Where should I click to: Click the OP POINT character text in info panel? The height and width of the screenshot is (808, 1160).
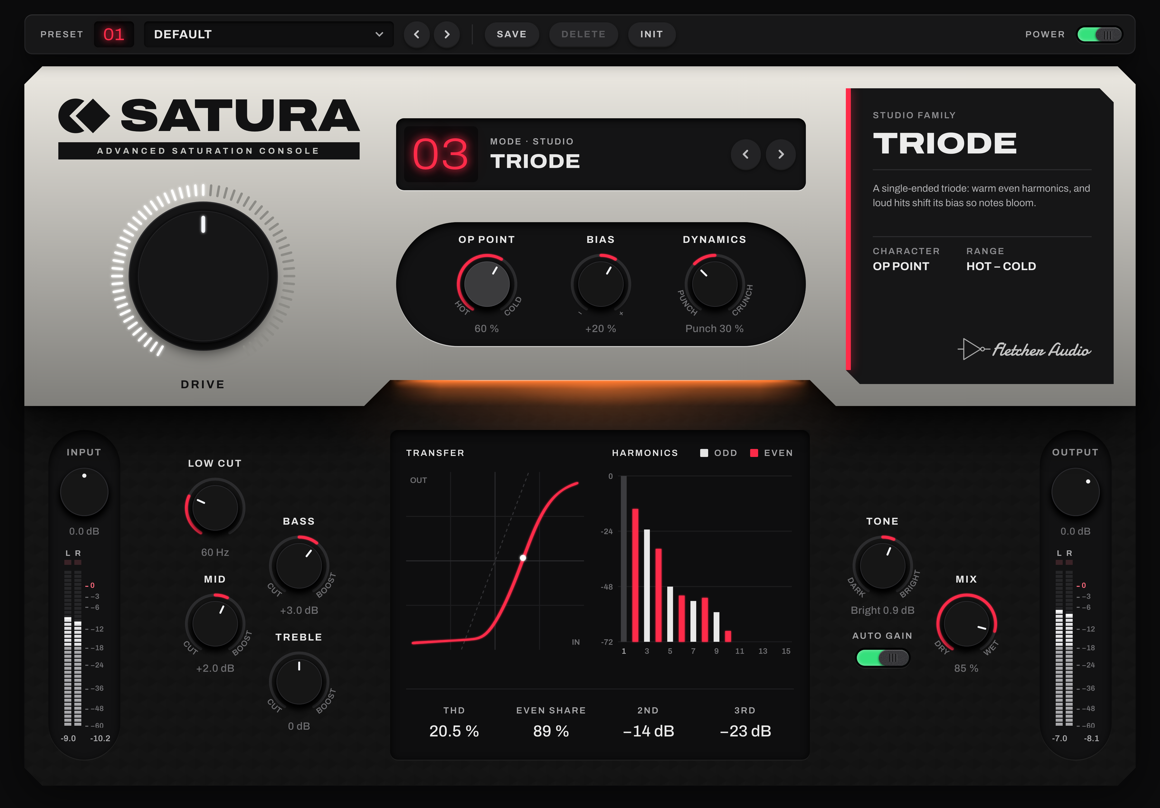click(900, 266)
